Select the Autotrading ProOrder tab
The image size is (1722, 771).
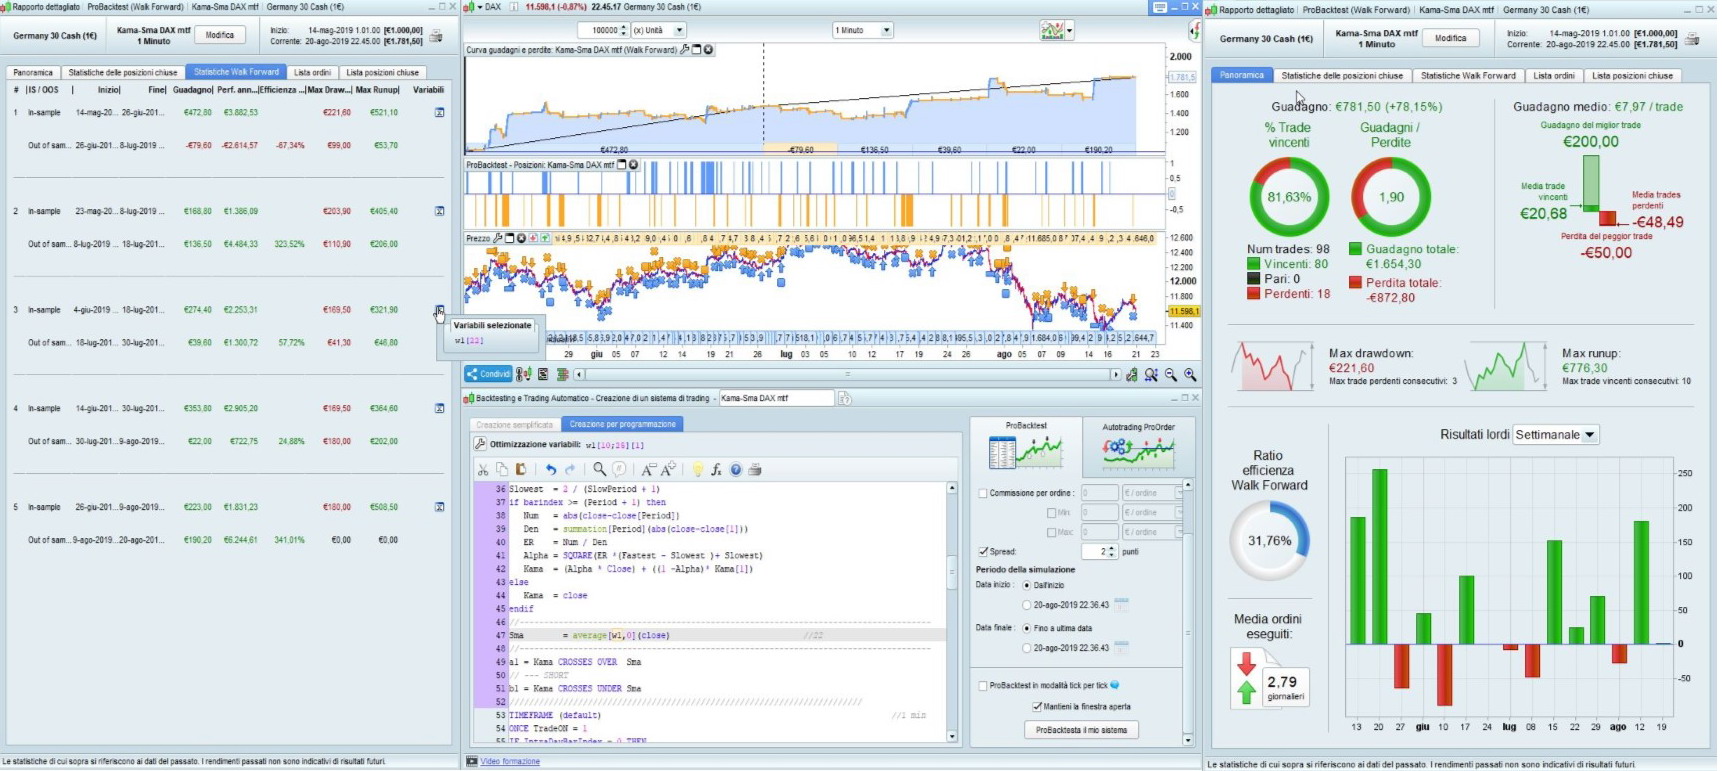click(1138, 445)
